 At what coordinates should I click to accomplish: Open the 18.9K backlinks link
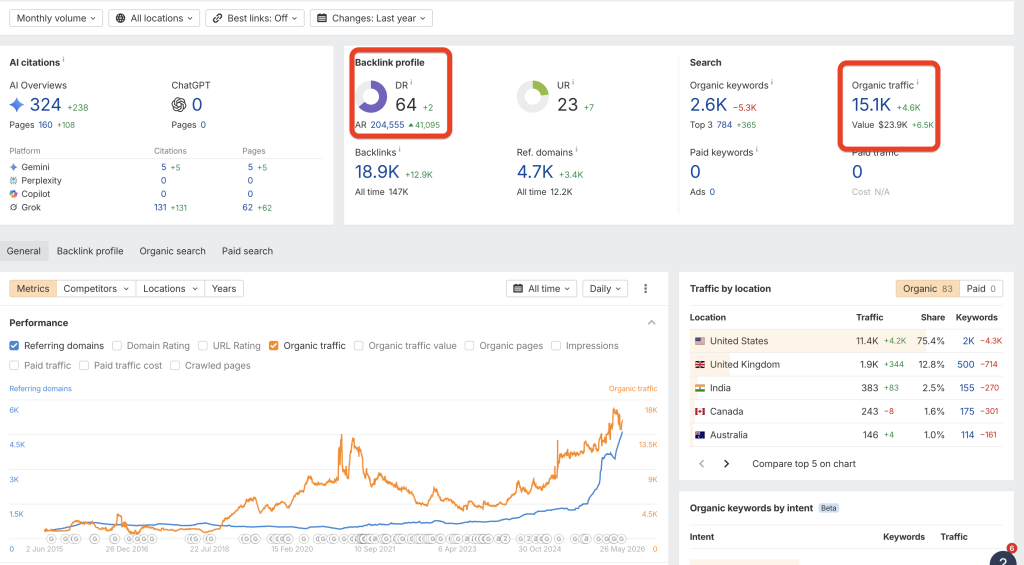[377, 172]
